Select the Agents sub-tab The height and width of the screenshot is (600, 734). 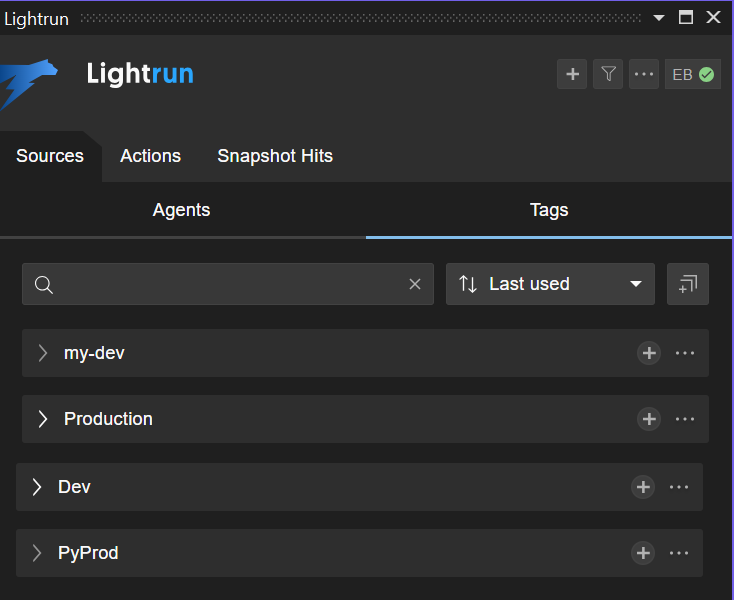pyautogui.click(x=181, y=210)
